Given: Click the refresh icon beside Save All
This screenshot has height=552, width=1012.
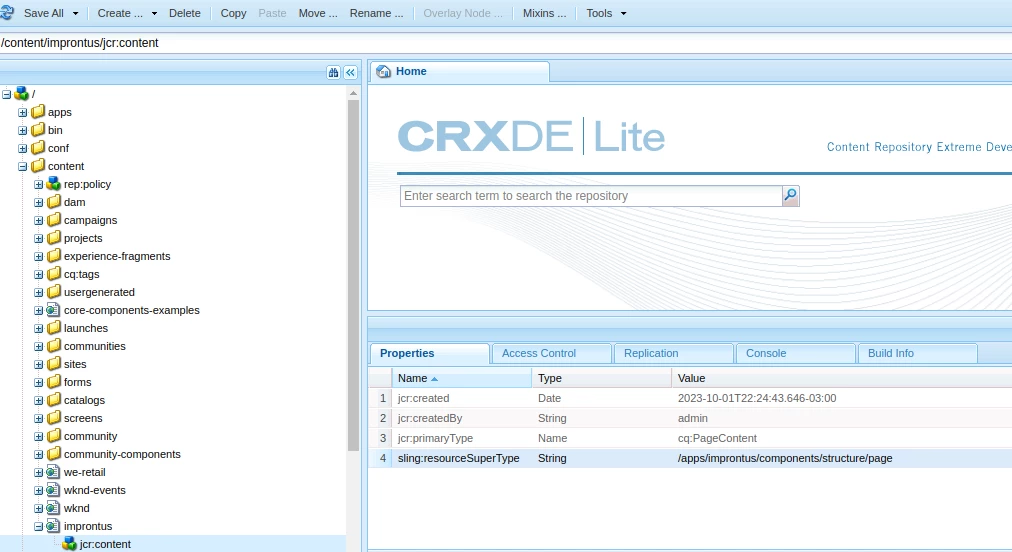Looking at the screenshot, I should [6, 12].
